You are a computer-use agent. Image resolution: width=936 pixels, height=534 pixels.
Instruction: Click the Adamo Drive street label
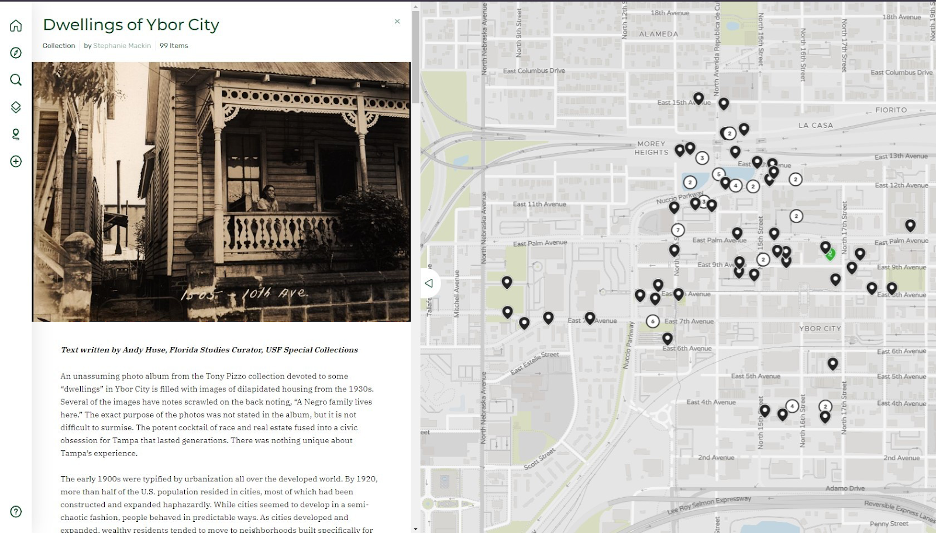(845, 488)
